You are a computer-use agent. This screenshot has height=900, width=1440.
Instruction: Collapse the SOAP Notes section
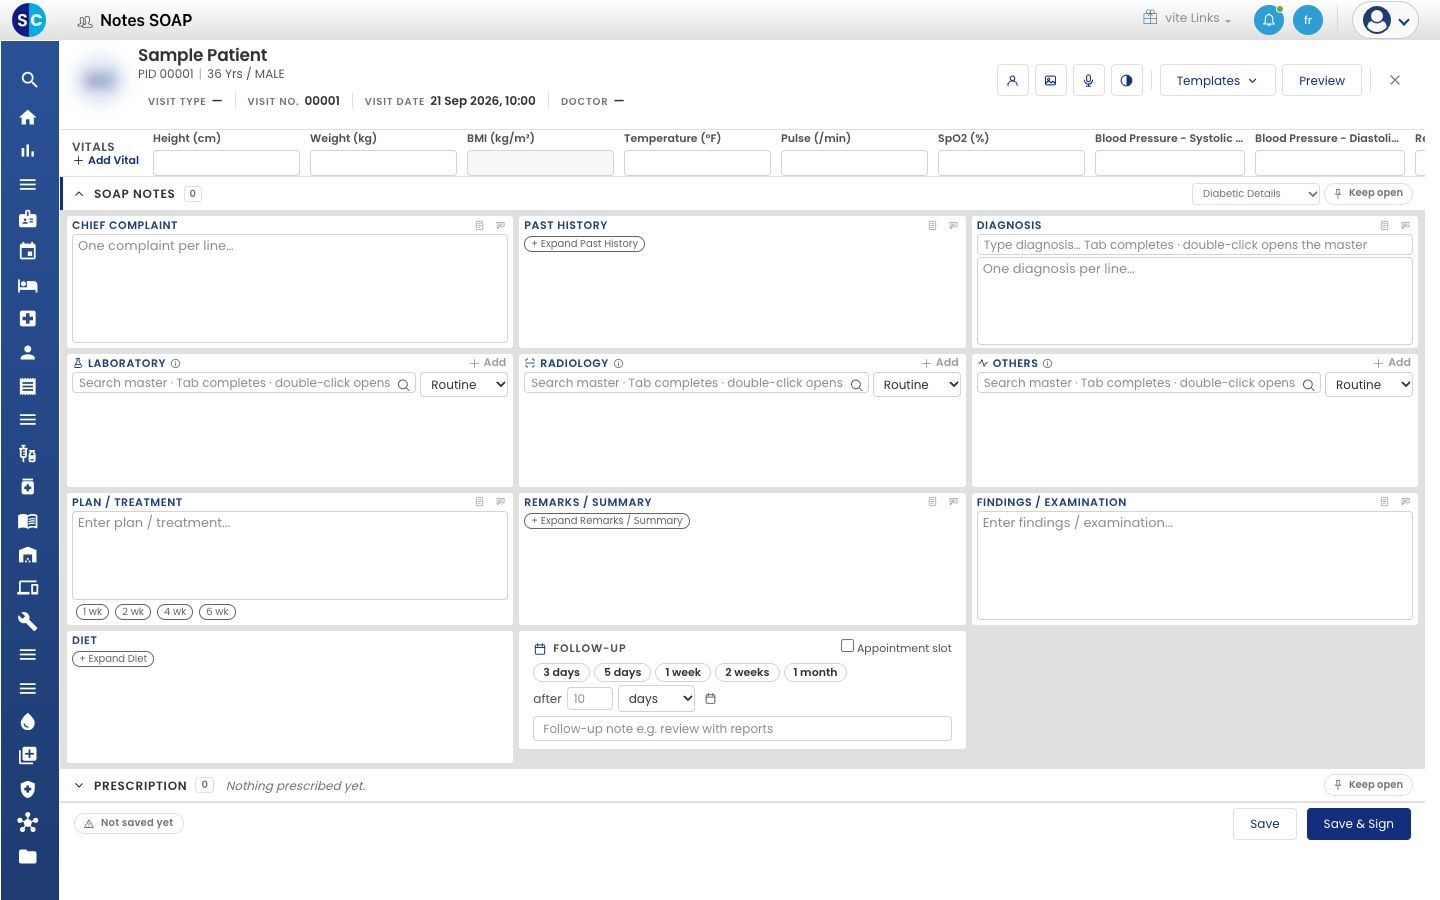pyautogui.click(x=79, y=194)
